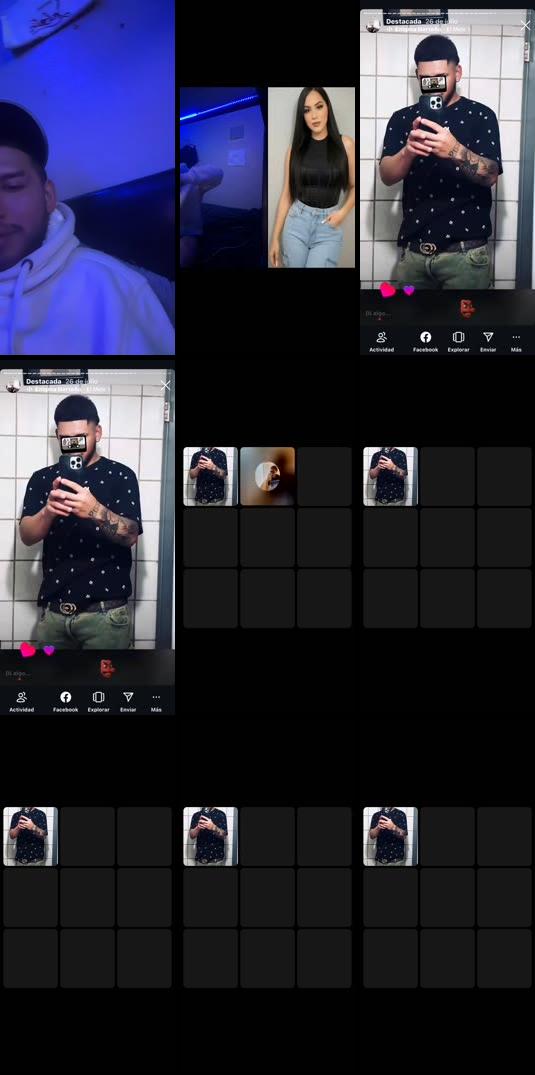Close the lower-left story with the X
The height and width of the screenshot is (1075, 535).
click(165, 385)
